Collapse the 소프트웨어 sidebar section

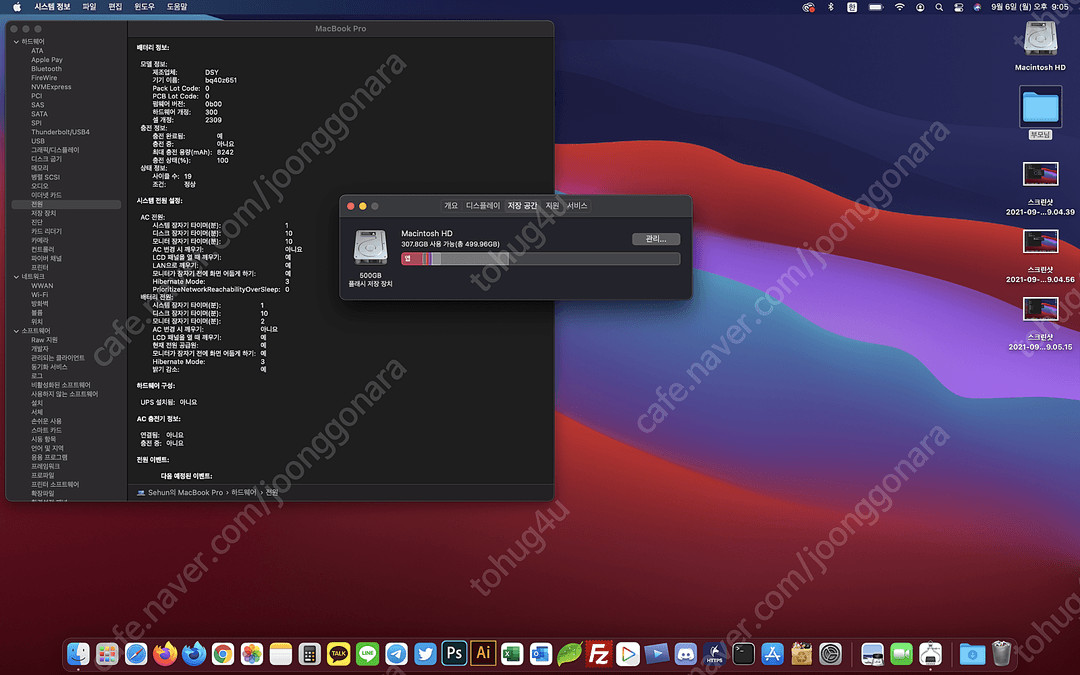pos(15,330)
